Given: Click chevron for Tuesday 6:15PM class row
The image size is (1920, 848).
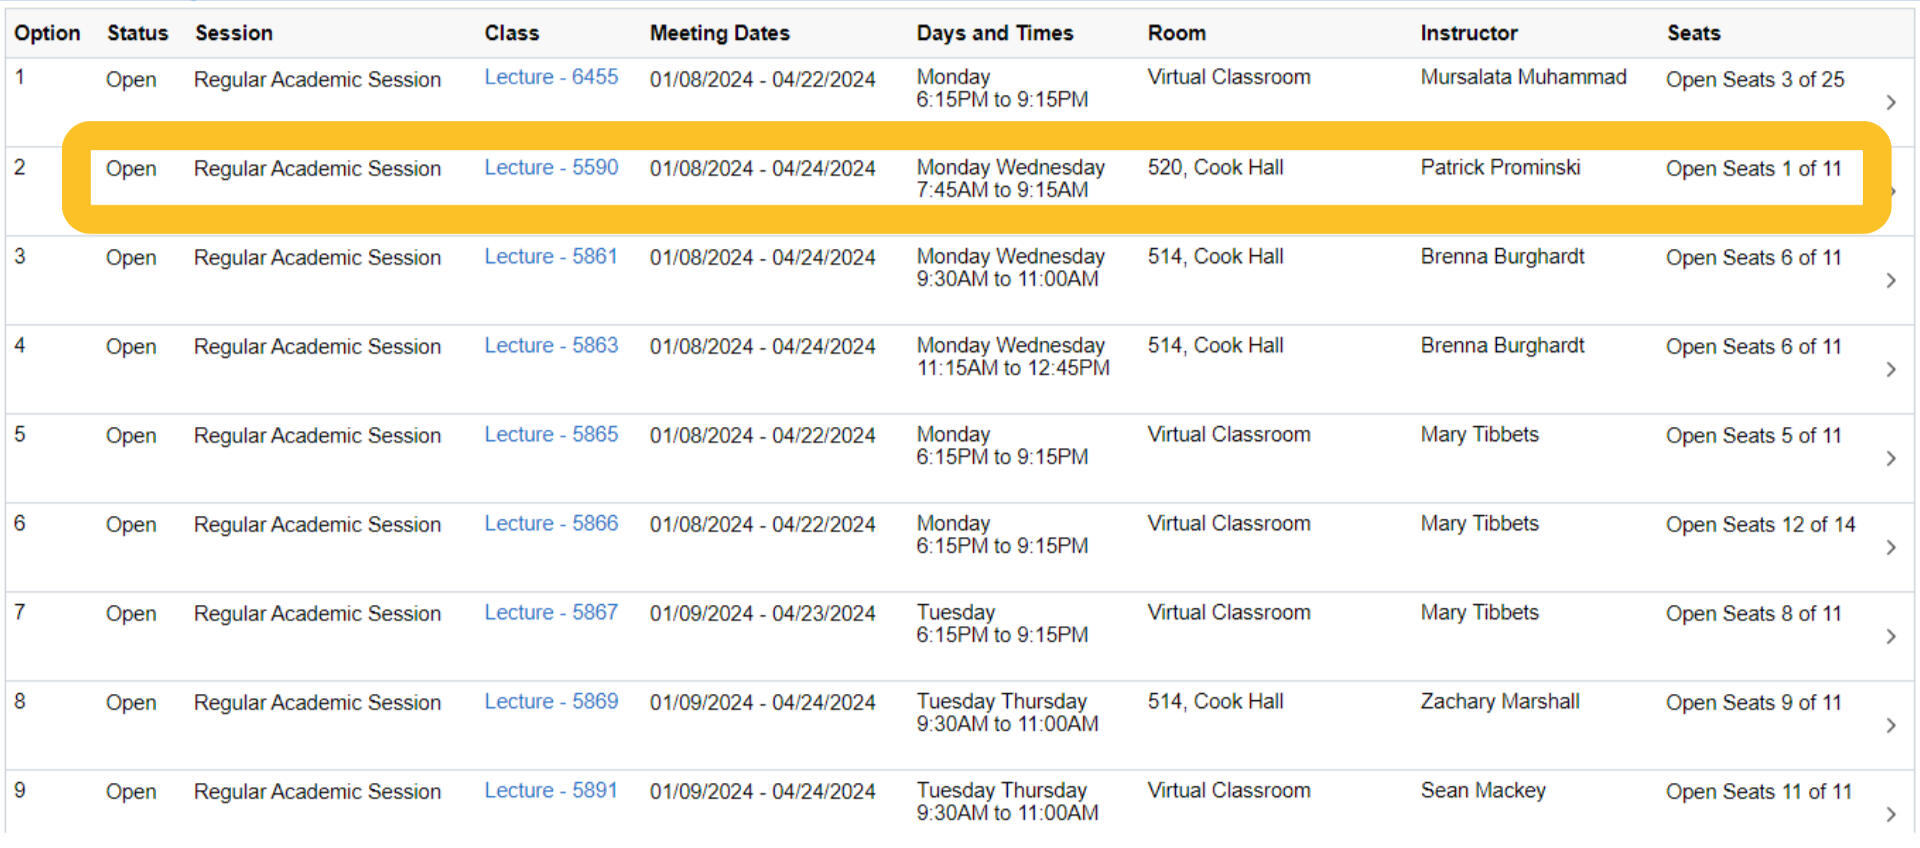Looking at the screenshot, I should coord(1890,637).
